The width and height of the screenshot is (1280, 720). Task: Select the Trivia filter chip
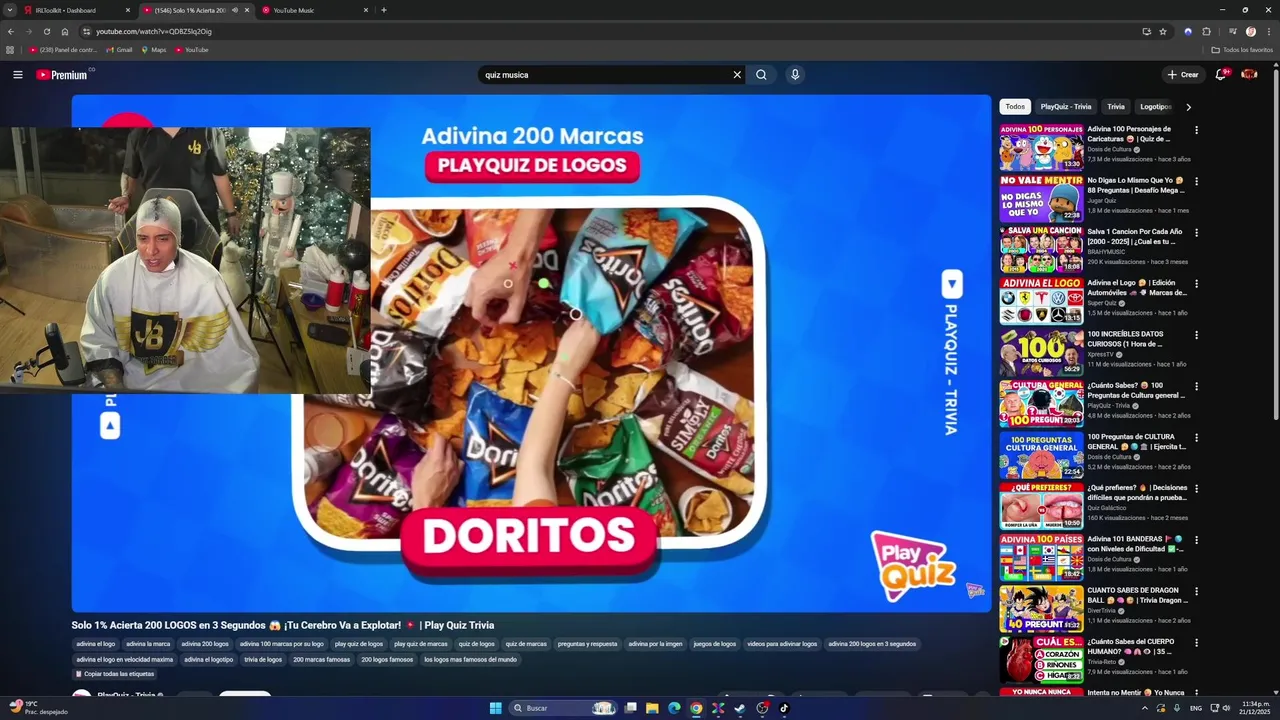pyautogui.click(x=1116, y=107)
